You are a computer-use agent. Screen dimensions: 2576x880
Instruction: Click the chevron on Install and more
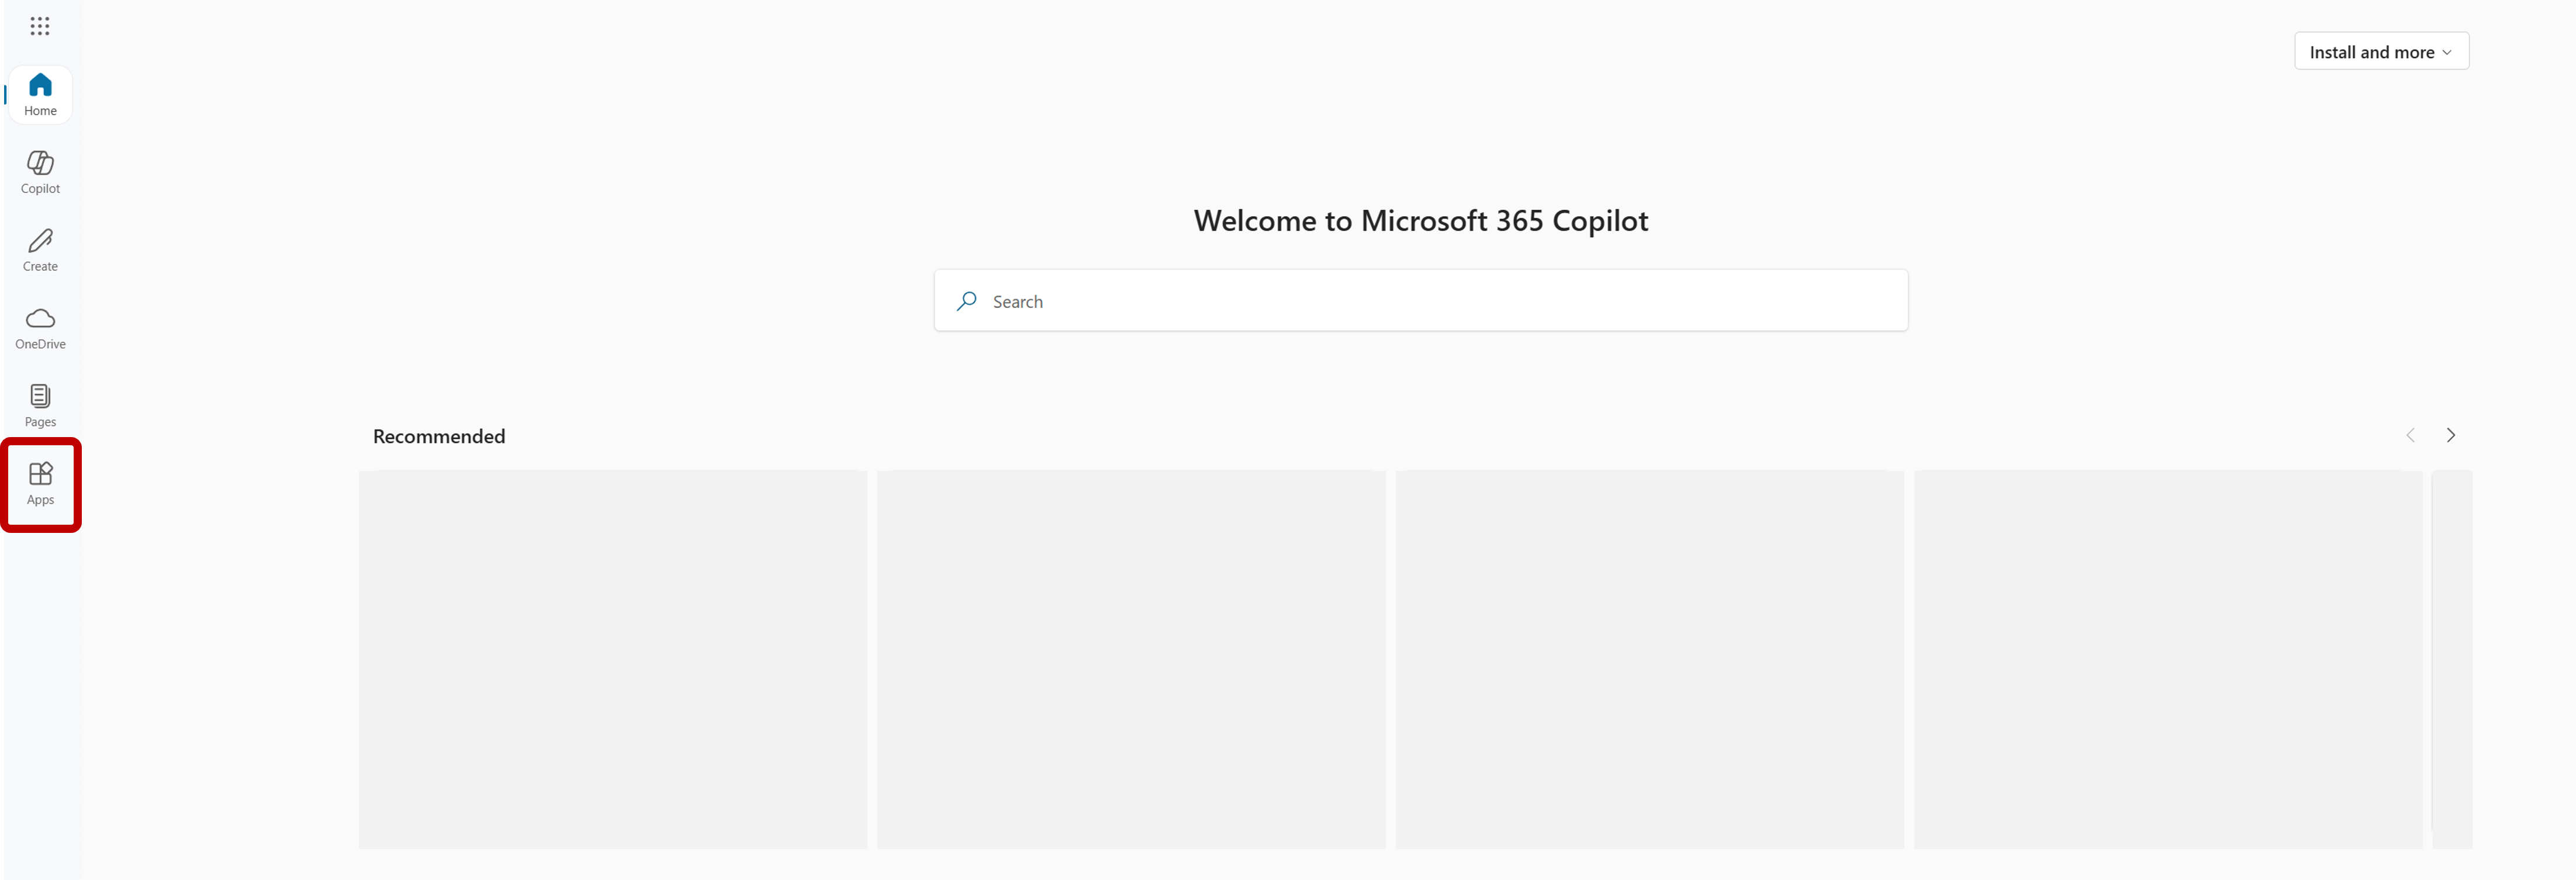[x=2447, y=52]
